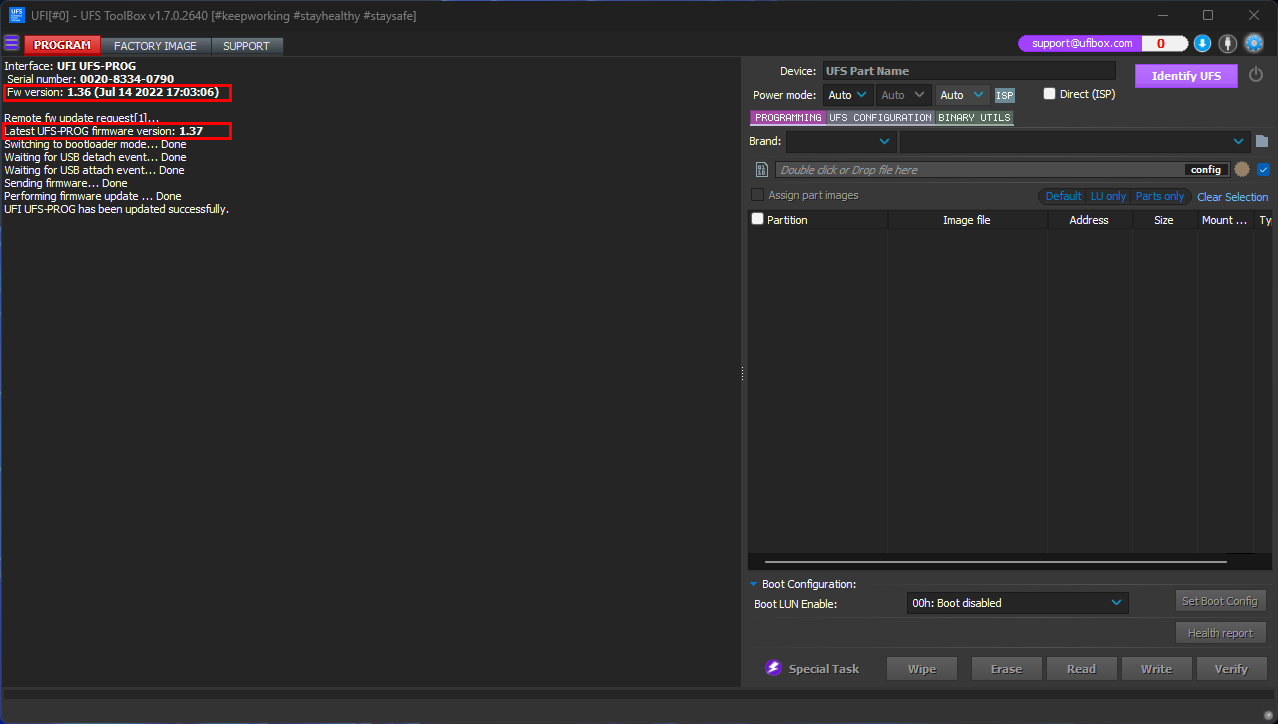The height and width of the screenshot is (724, 1278).
Task: Click the Health report button
Action: click(1220, 633)
